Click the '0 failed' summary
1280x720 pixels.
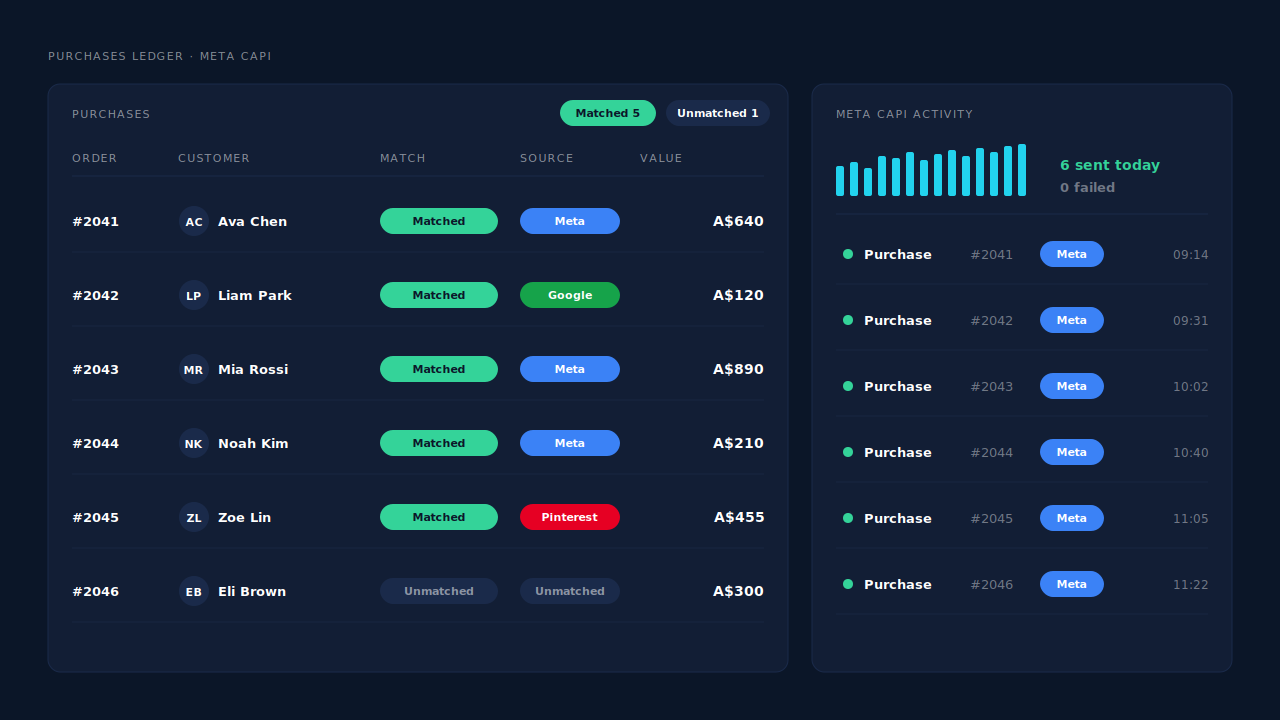point(1087,187)
